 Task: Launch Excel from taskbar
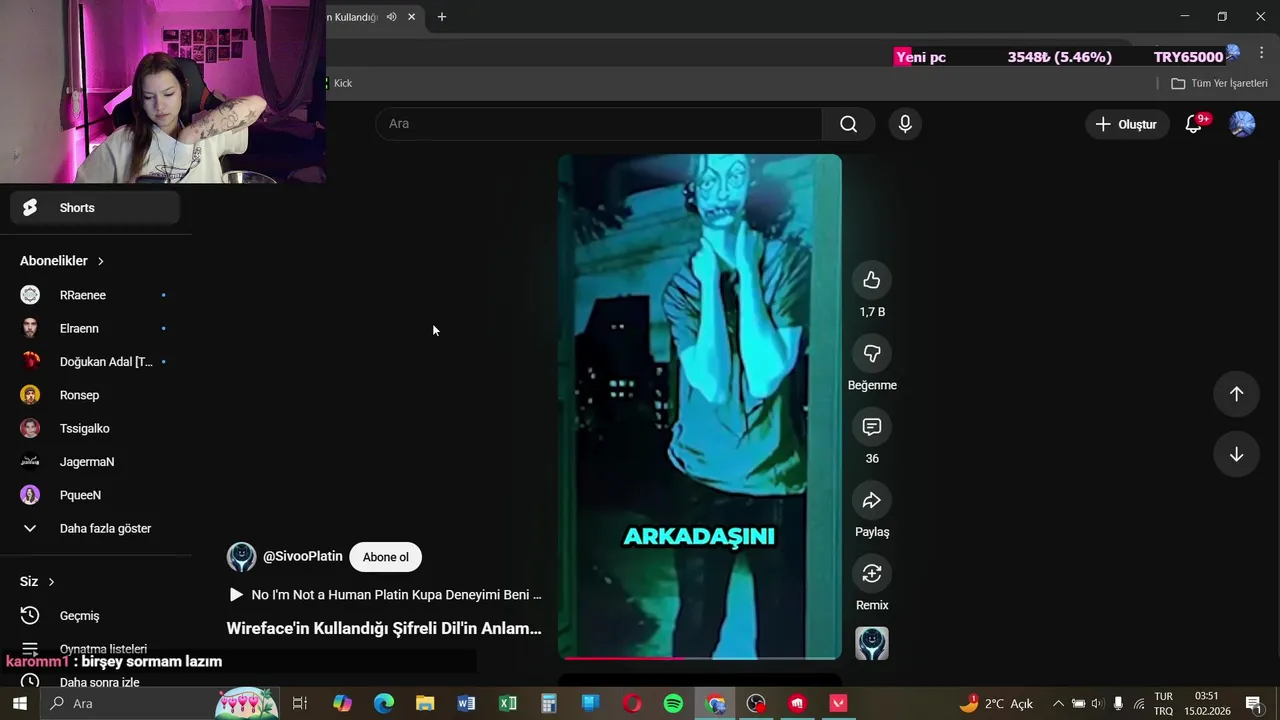click(508, 703)
